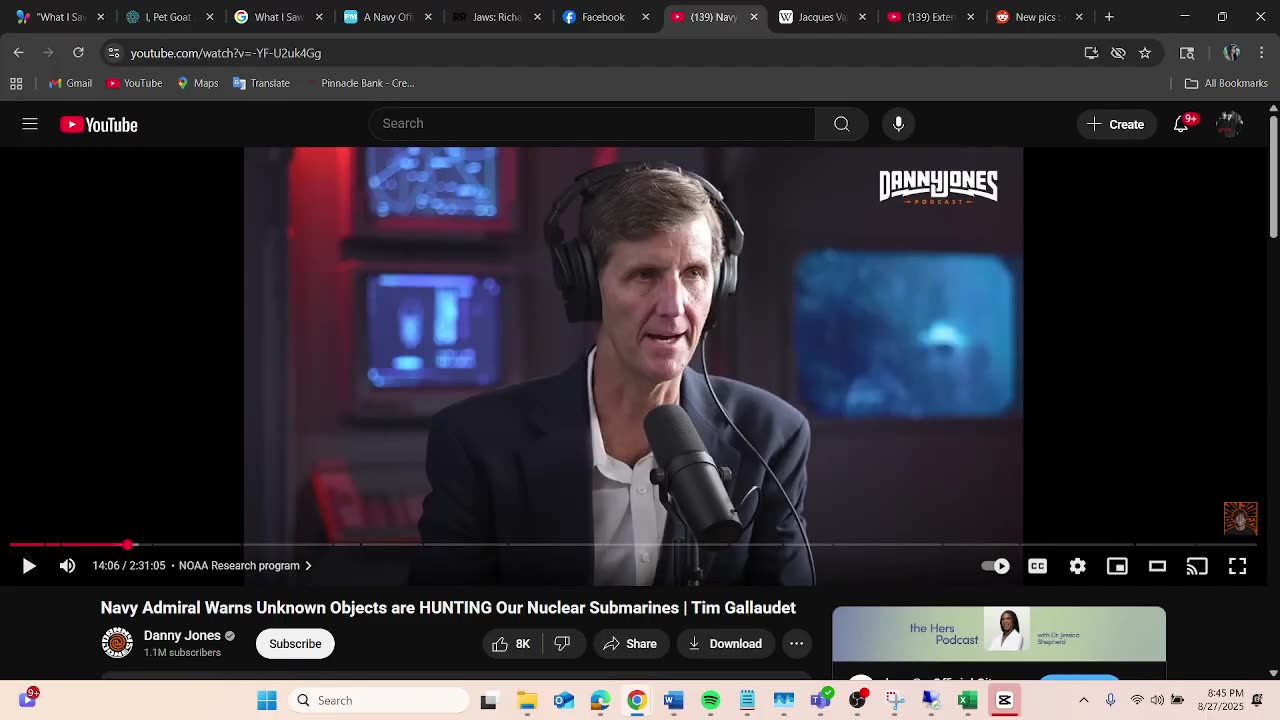This screenshot has height=720, width=1280.
Task: Click the Windows taskbar search box
Action: (378, 701)
